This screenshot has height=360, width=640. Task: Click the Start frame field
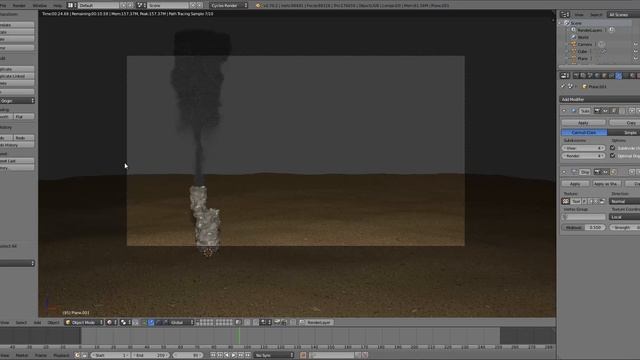tap(110, 355)
